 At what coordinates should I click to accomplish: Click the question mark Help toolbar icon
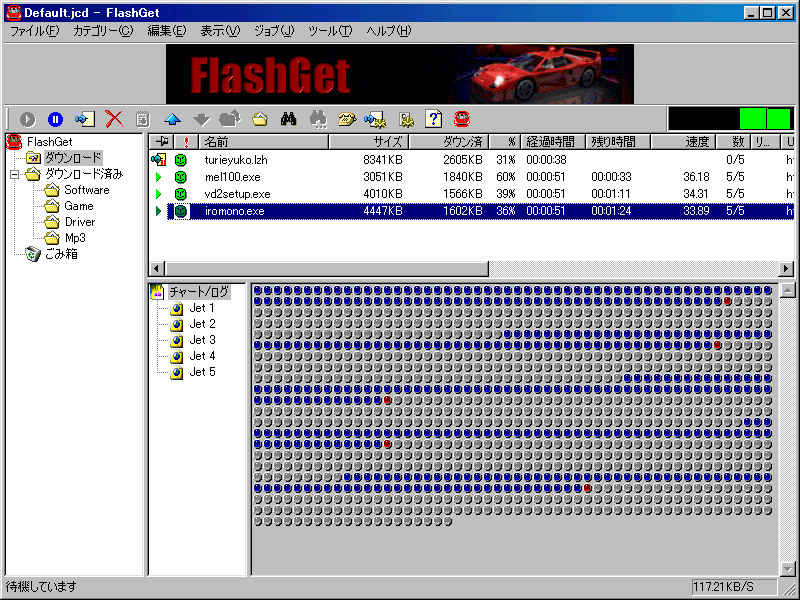click(x=434, y=119)
